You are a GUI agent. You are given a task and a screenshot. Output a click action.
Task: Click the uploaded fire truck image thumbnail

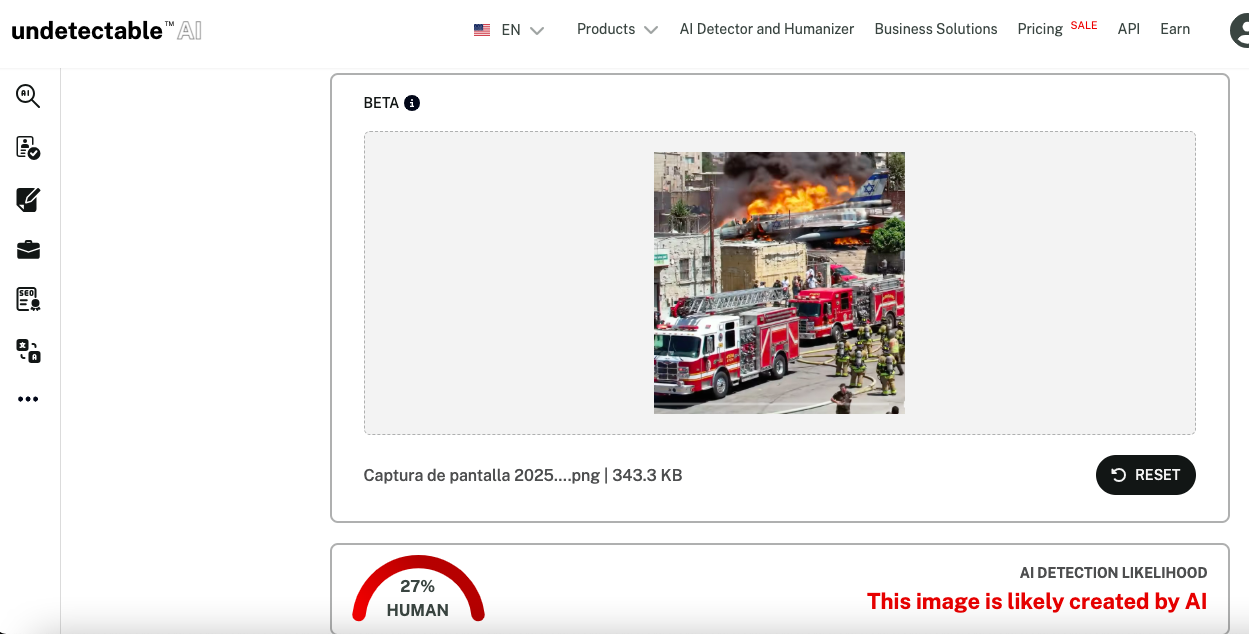[x=779, y=283]
